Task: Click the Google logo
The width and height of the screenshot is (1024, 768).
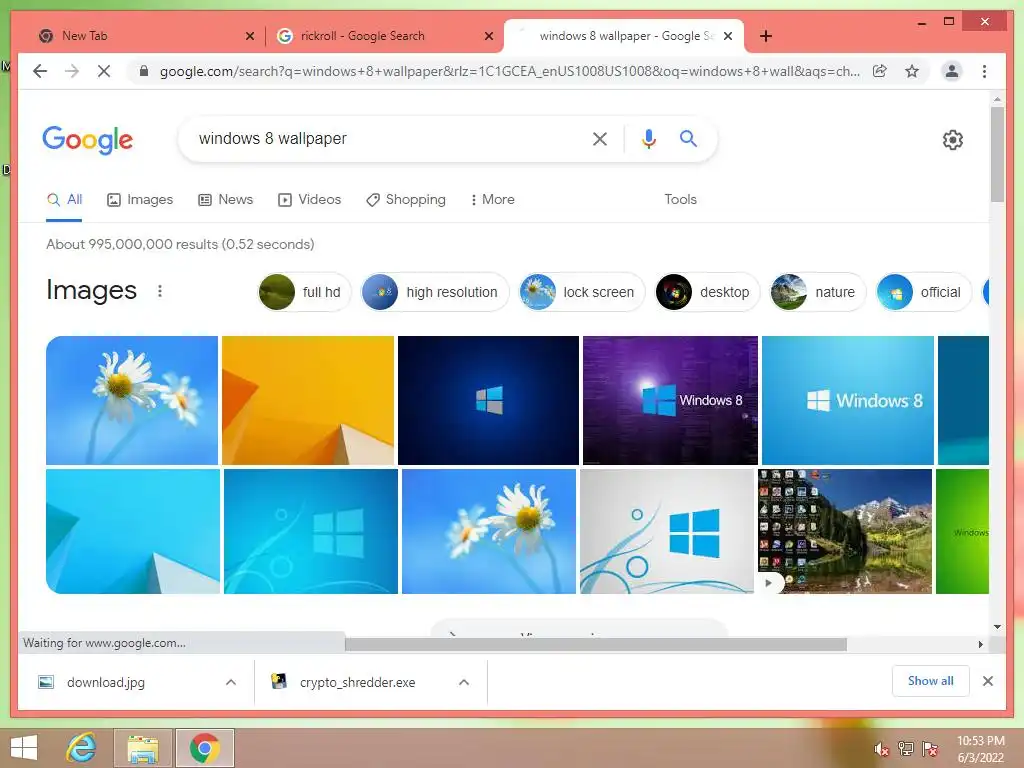Action: point(88,140)
